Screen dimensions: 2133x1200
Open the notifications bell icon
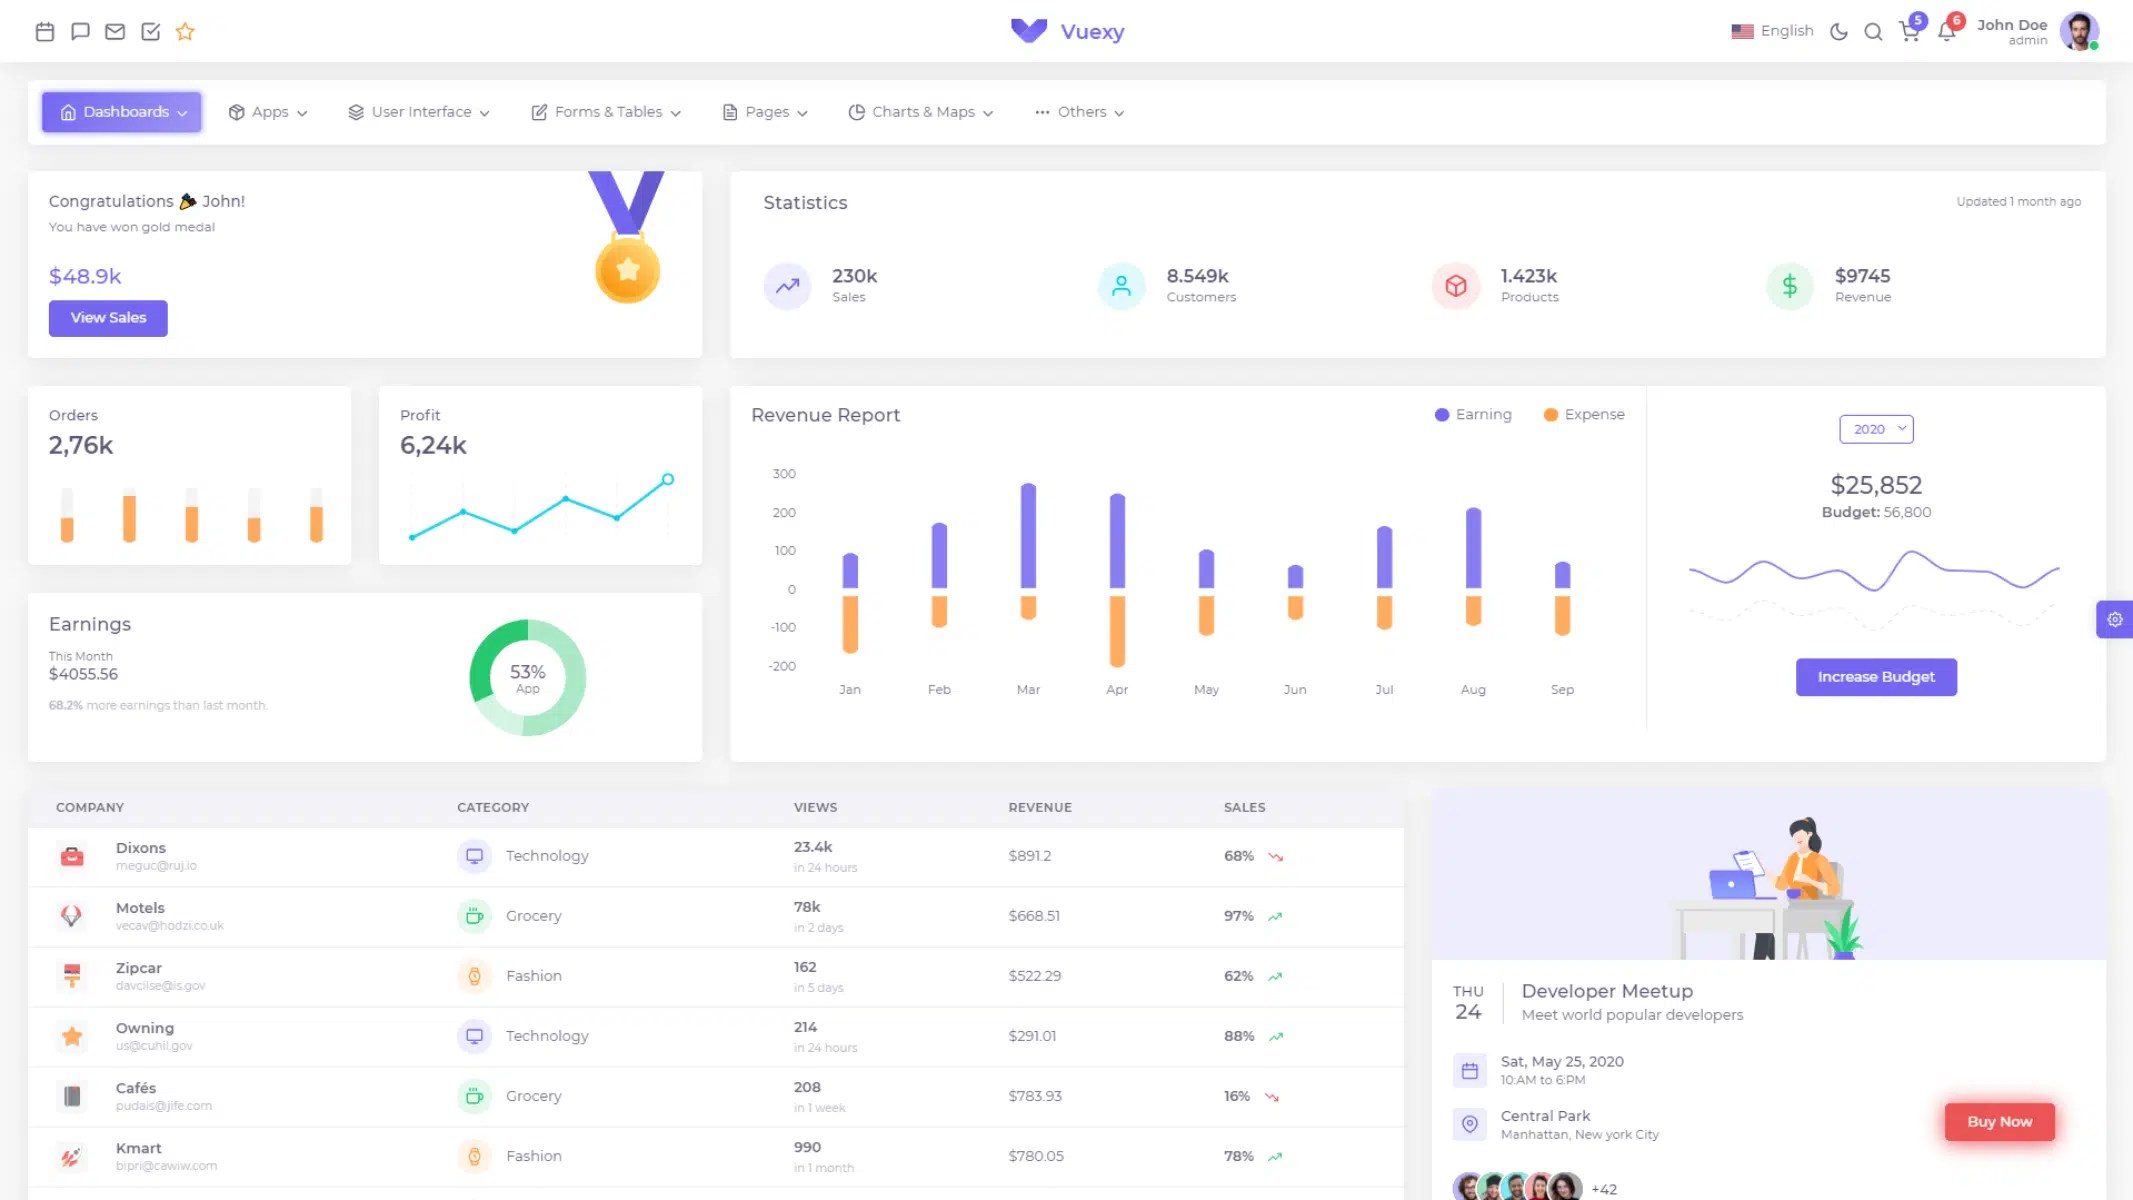pyautogui.click(x=1946, y=32)
